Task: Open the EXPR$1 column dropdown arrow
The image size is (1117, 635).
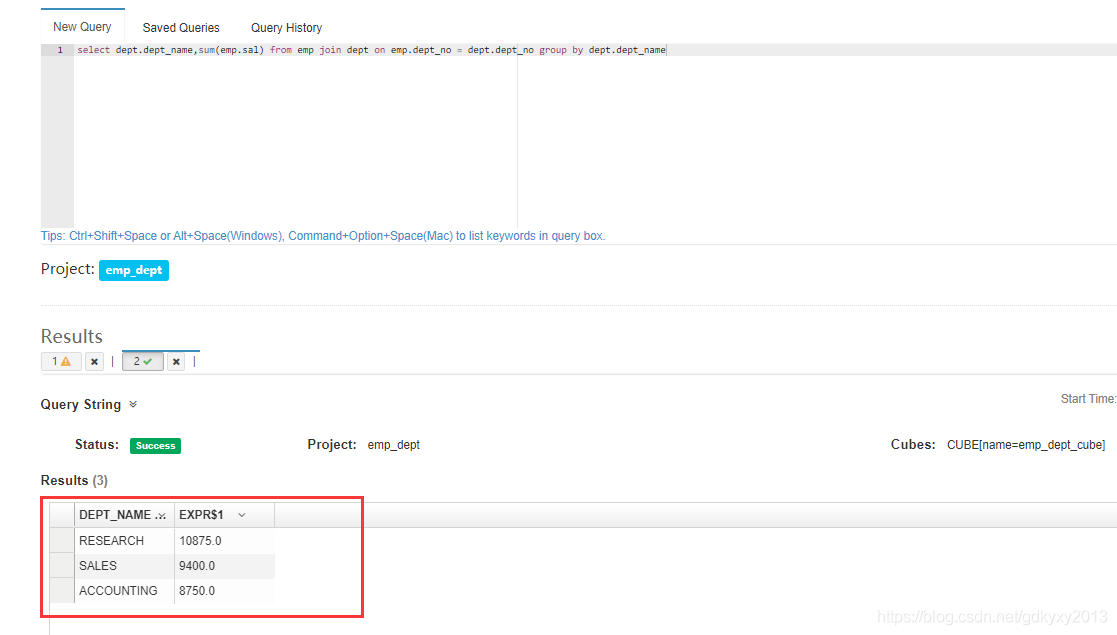Action: click(241, 515)
